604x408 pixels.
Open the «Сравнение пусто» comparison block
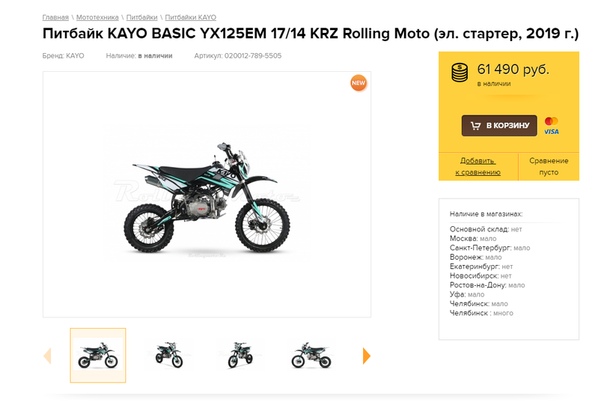[548, 166]
